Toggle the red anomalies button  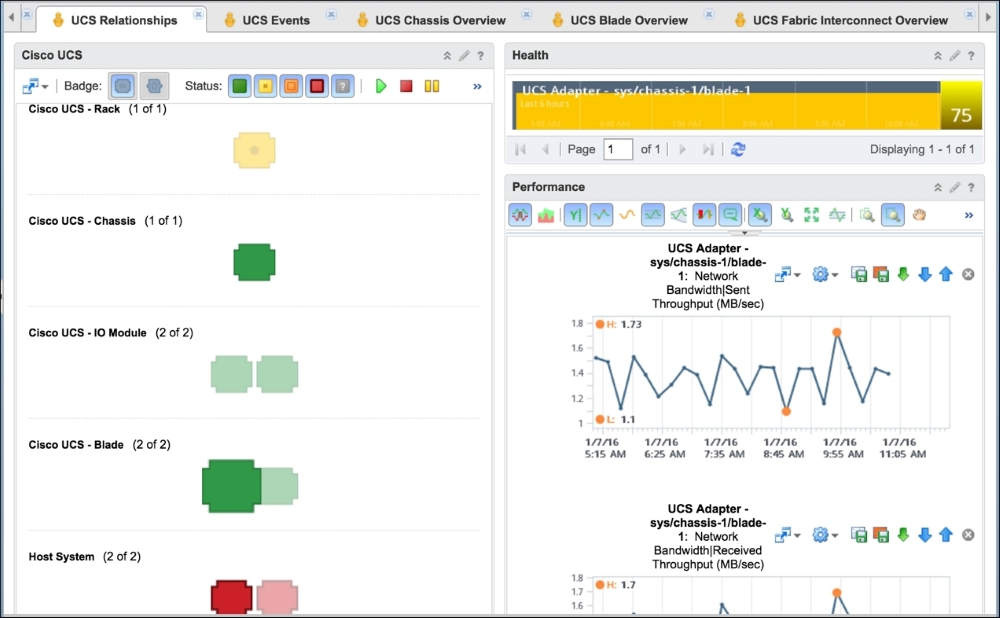click(704, 215)
